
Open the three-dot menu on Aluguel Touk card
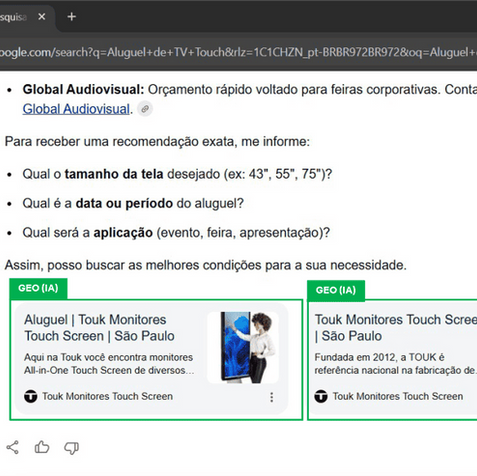[272, 397]
